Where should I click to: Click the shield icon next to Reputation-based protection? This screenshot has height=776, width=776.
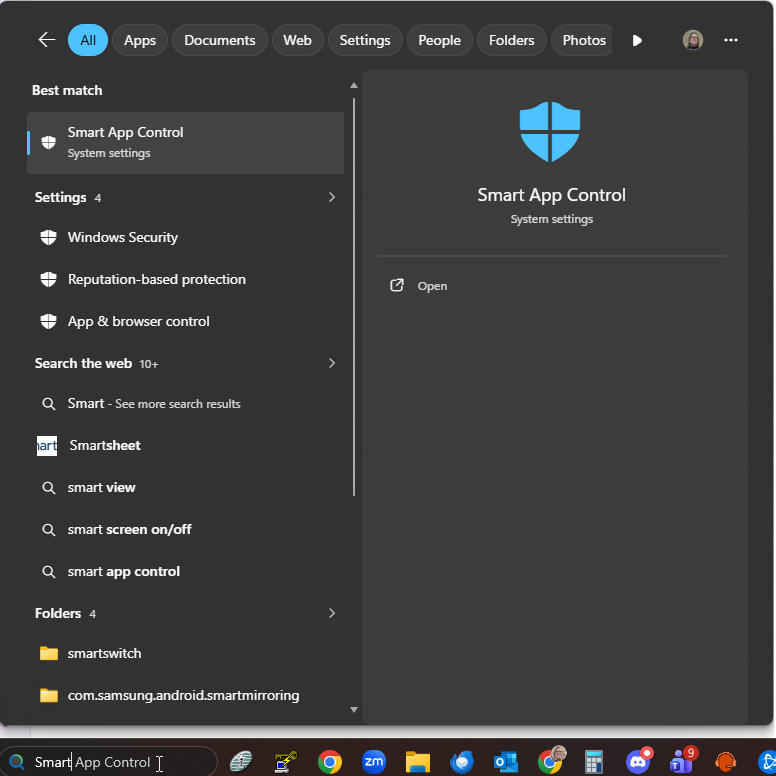coord(48,280)
